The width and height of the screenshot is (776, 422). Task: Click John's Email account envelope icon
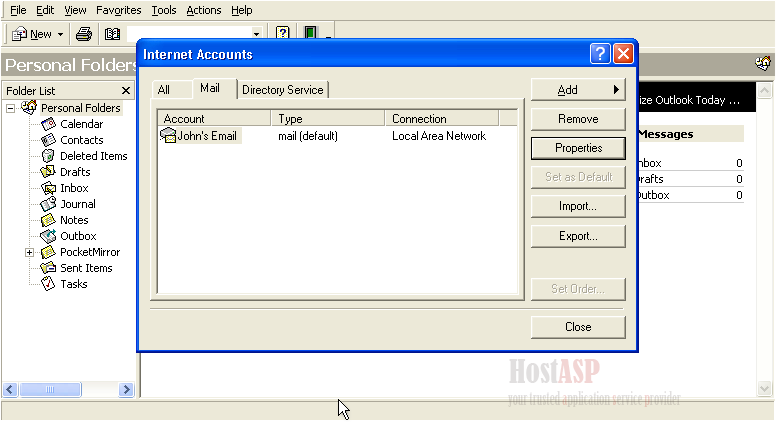click(168, 135)
